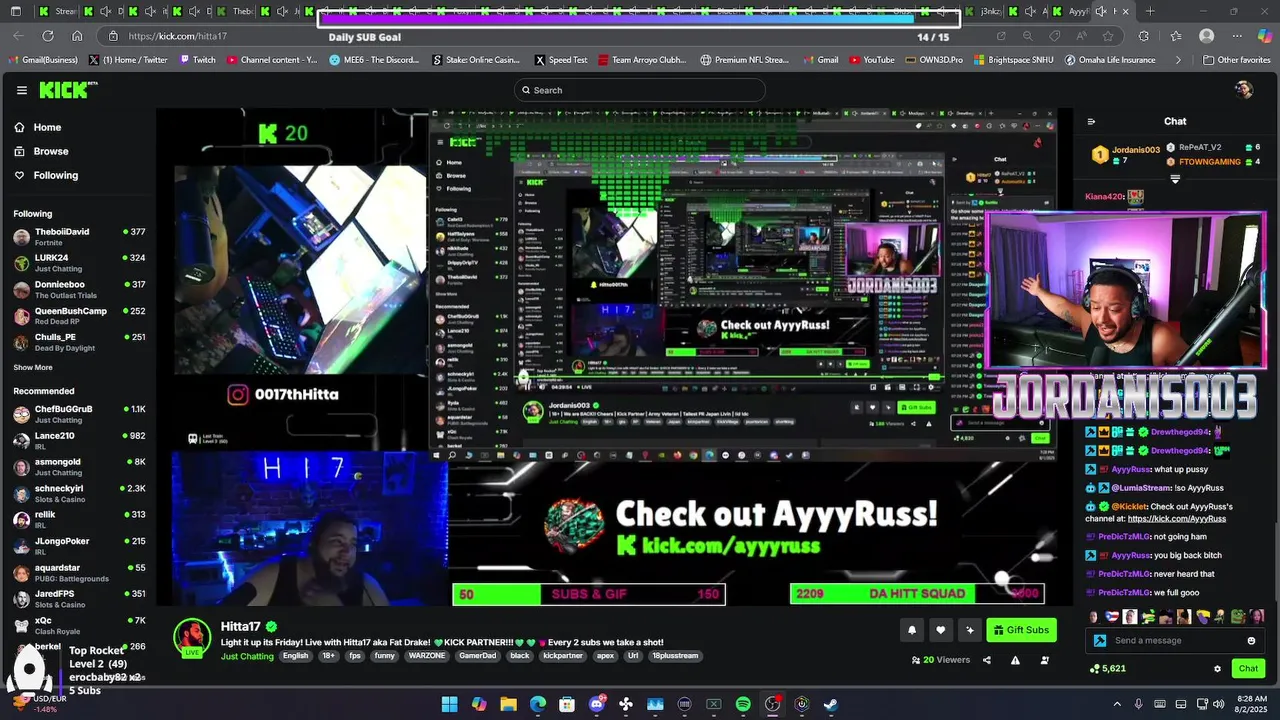Send the chat message with Chat button
Image resolution: width=1280 pixels, height=720 pixels.
(1248, 669)
